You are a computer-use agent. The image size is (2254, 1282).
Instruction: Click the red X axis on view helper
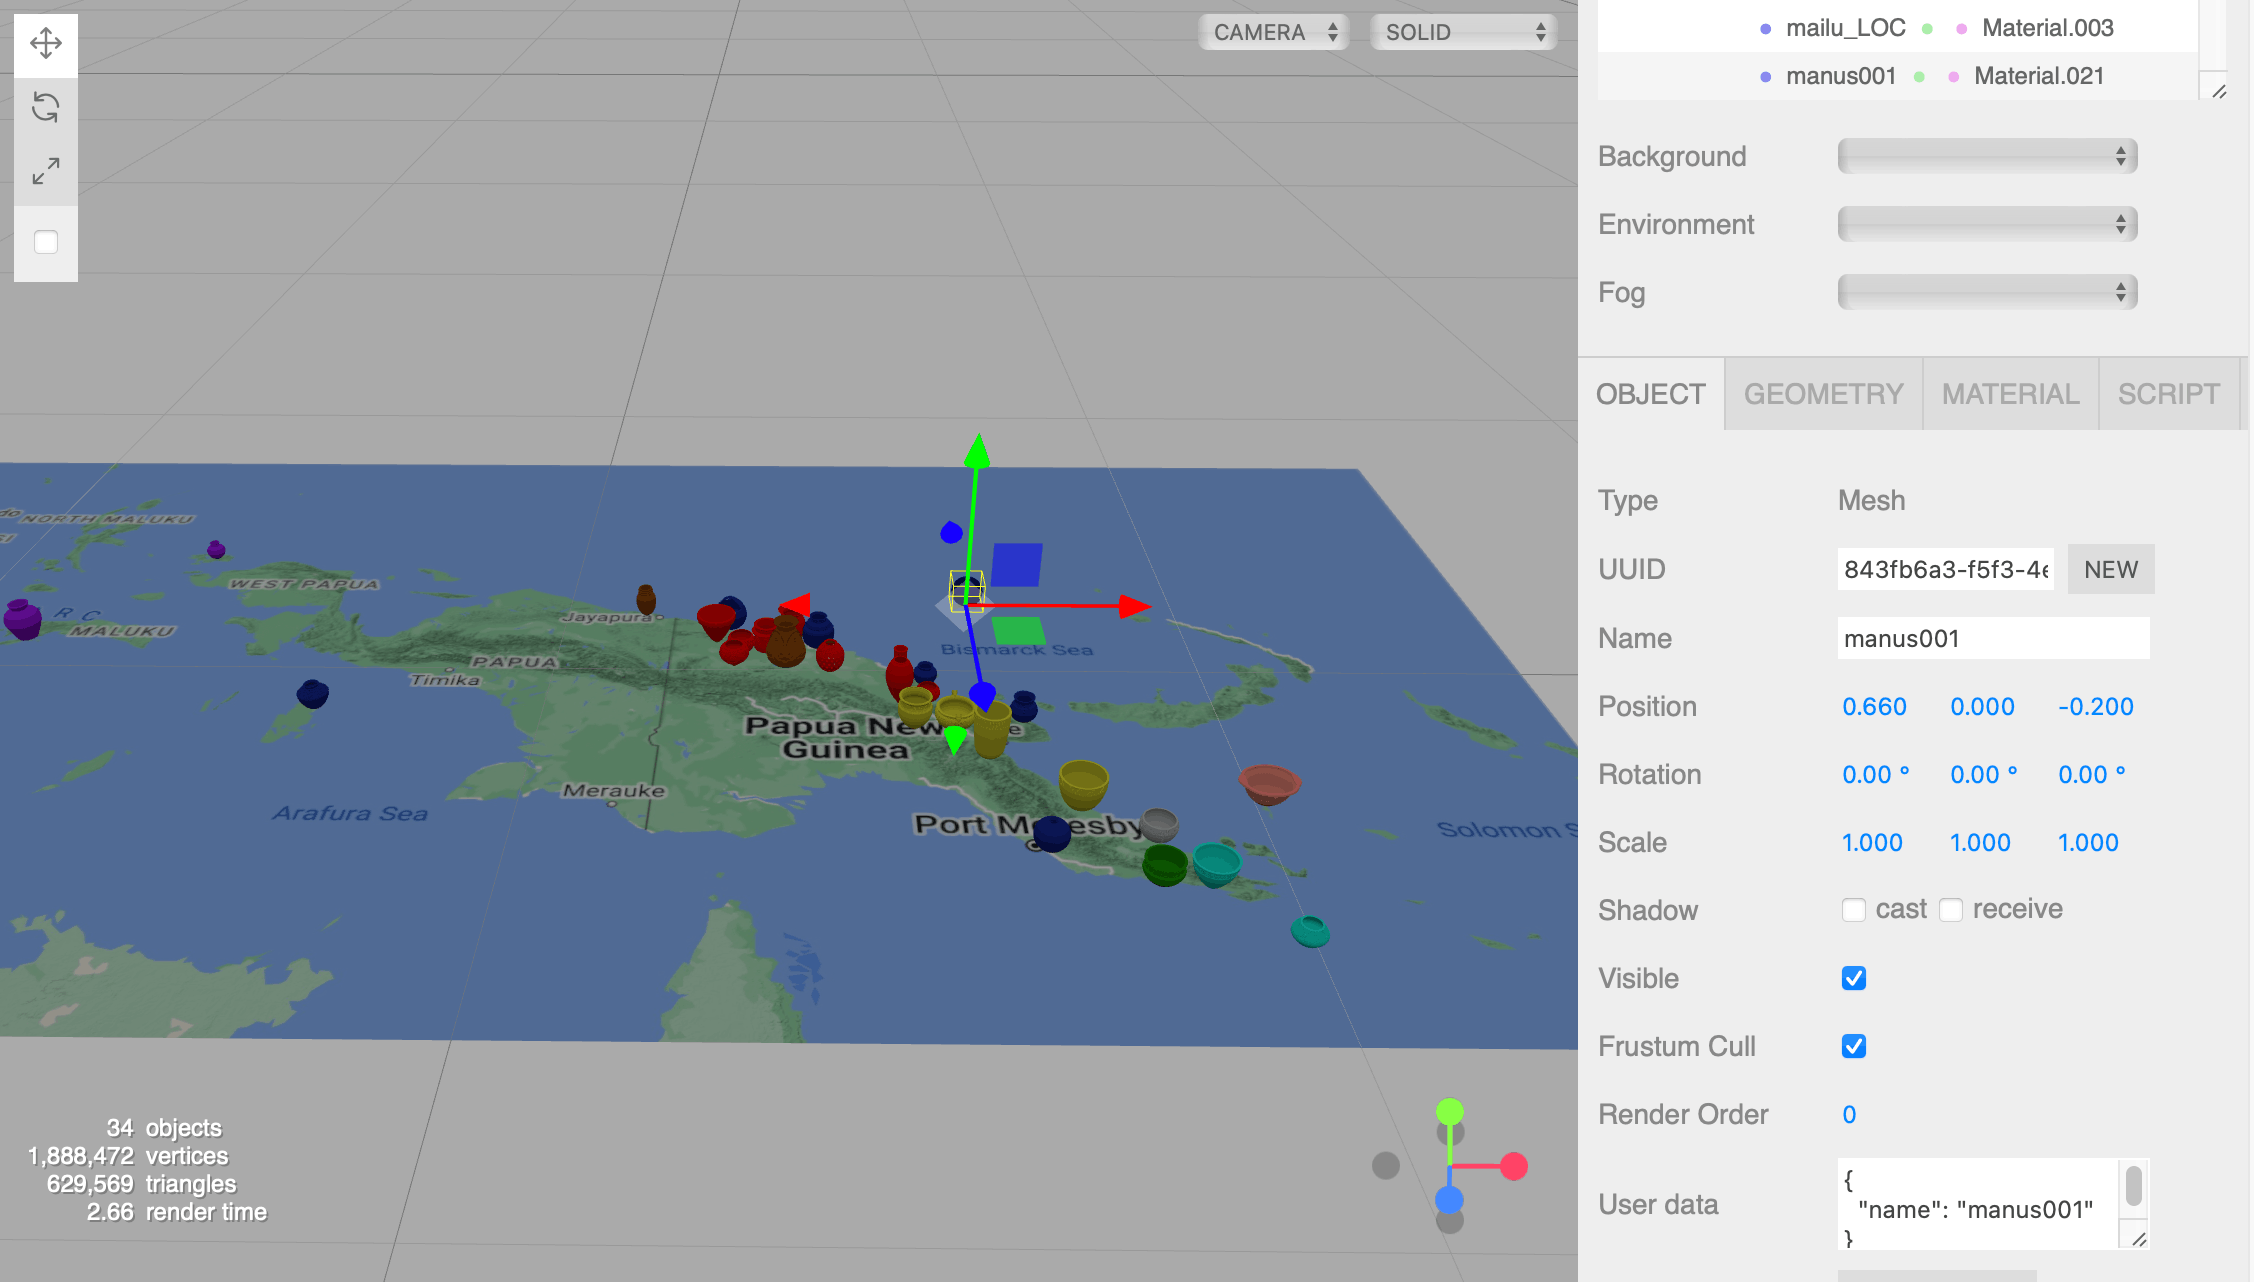(1514, 1166)
